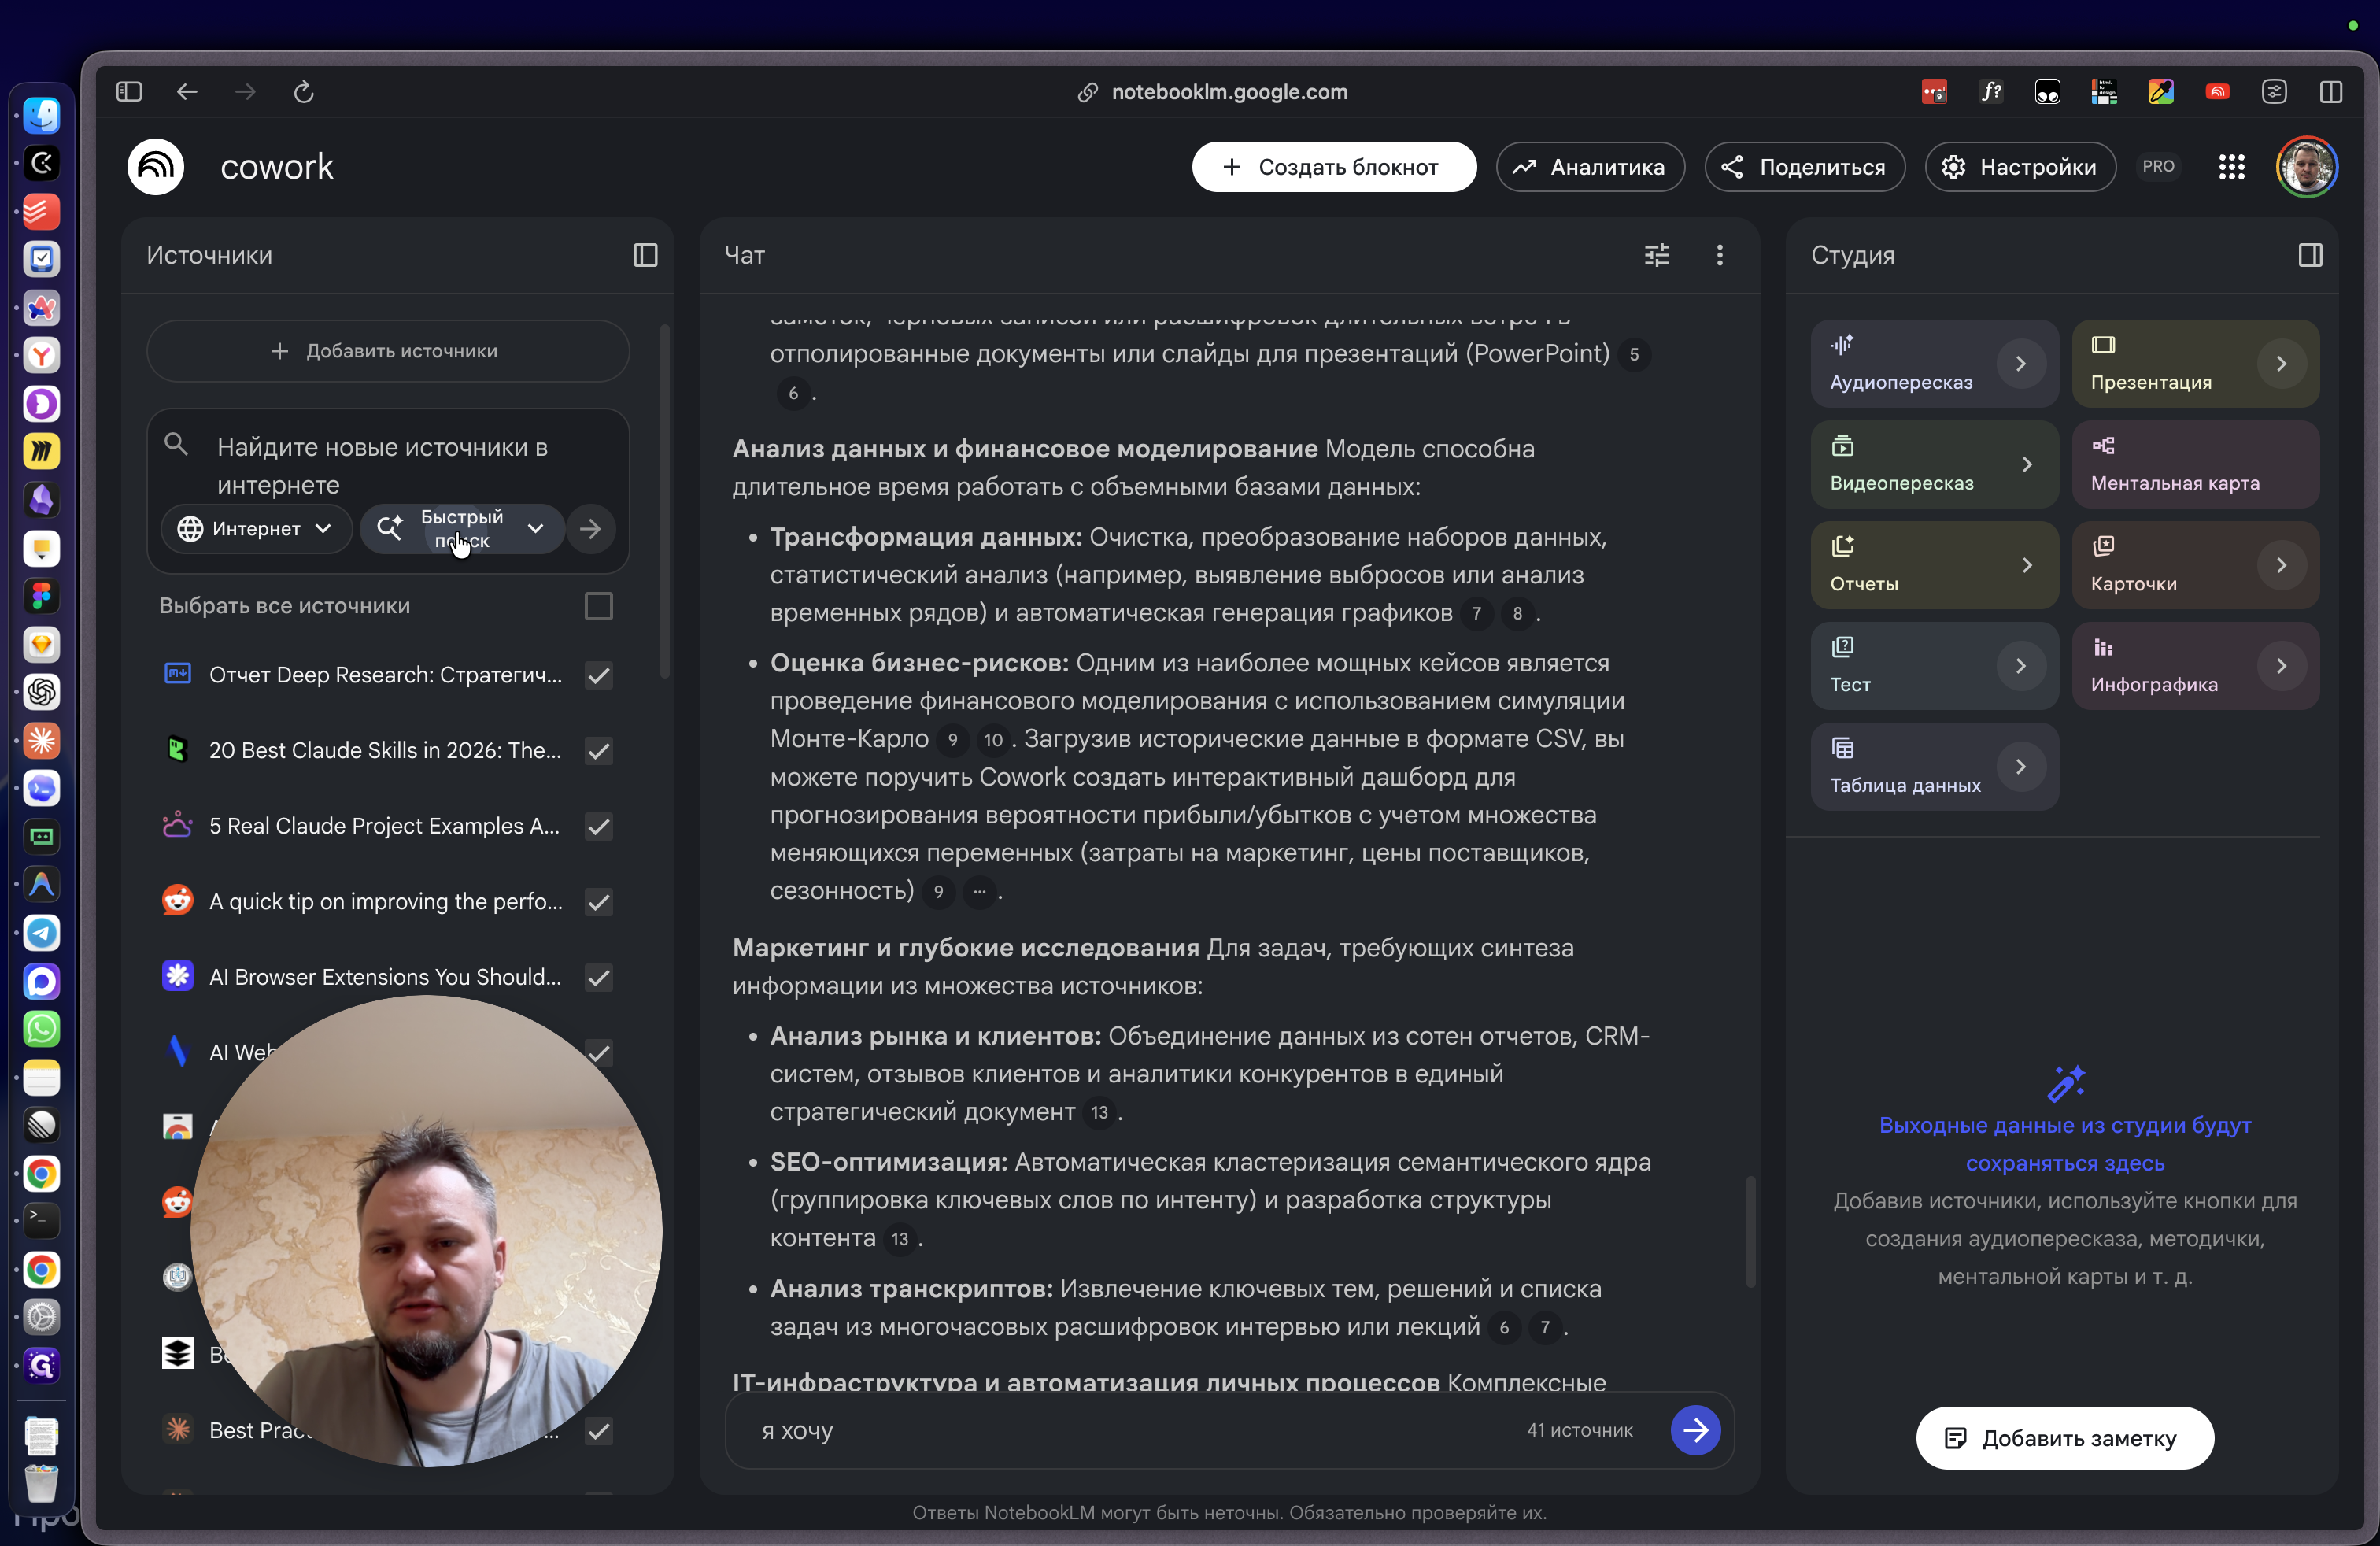Open chat three-dot options menu

(1719, 255)
